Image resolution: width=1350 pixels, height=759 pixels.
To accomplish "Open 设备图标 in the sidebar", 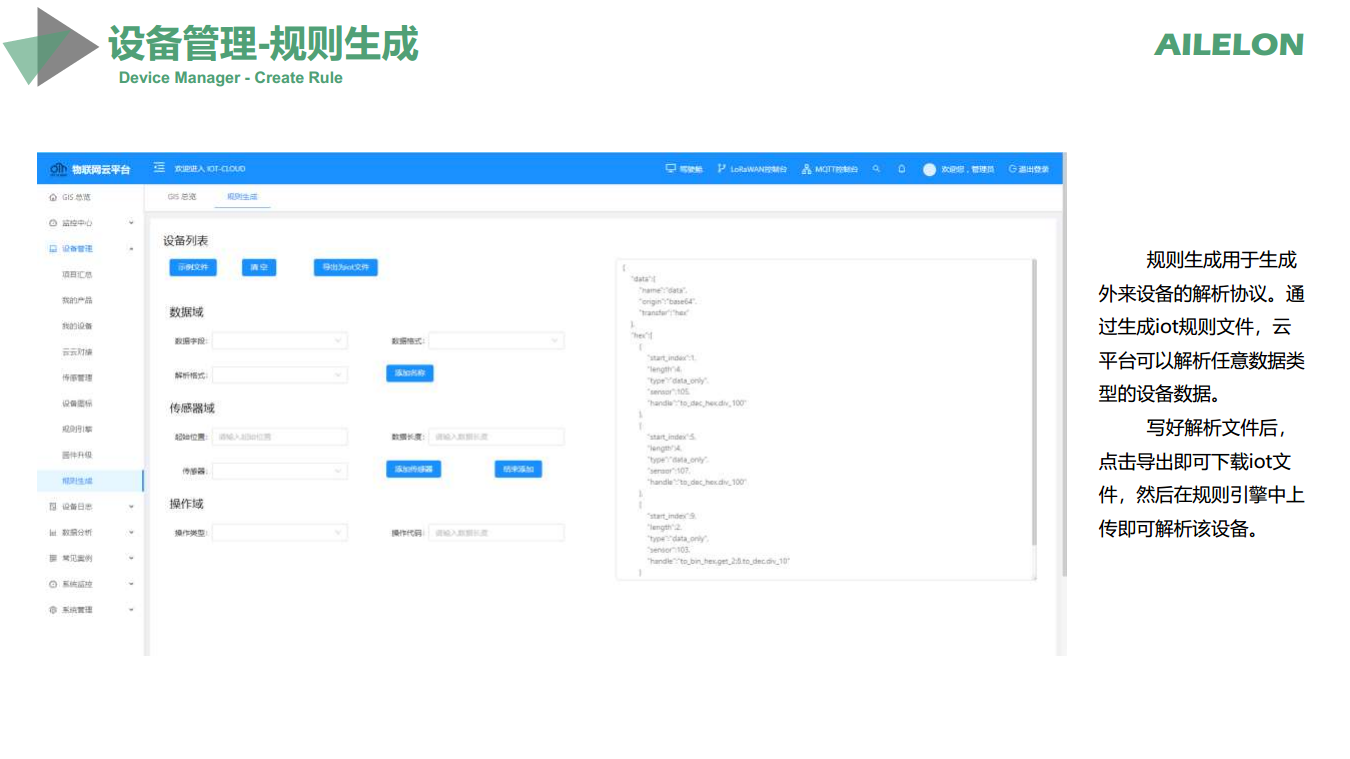I will (x=77, y=404).
